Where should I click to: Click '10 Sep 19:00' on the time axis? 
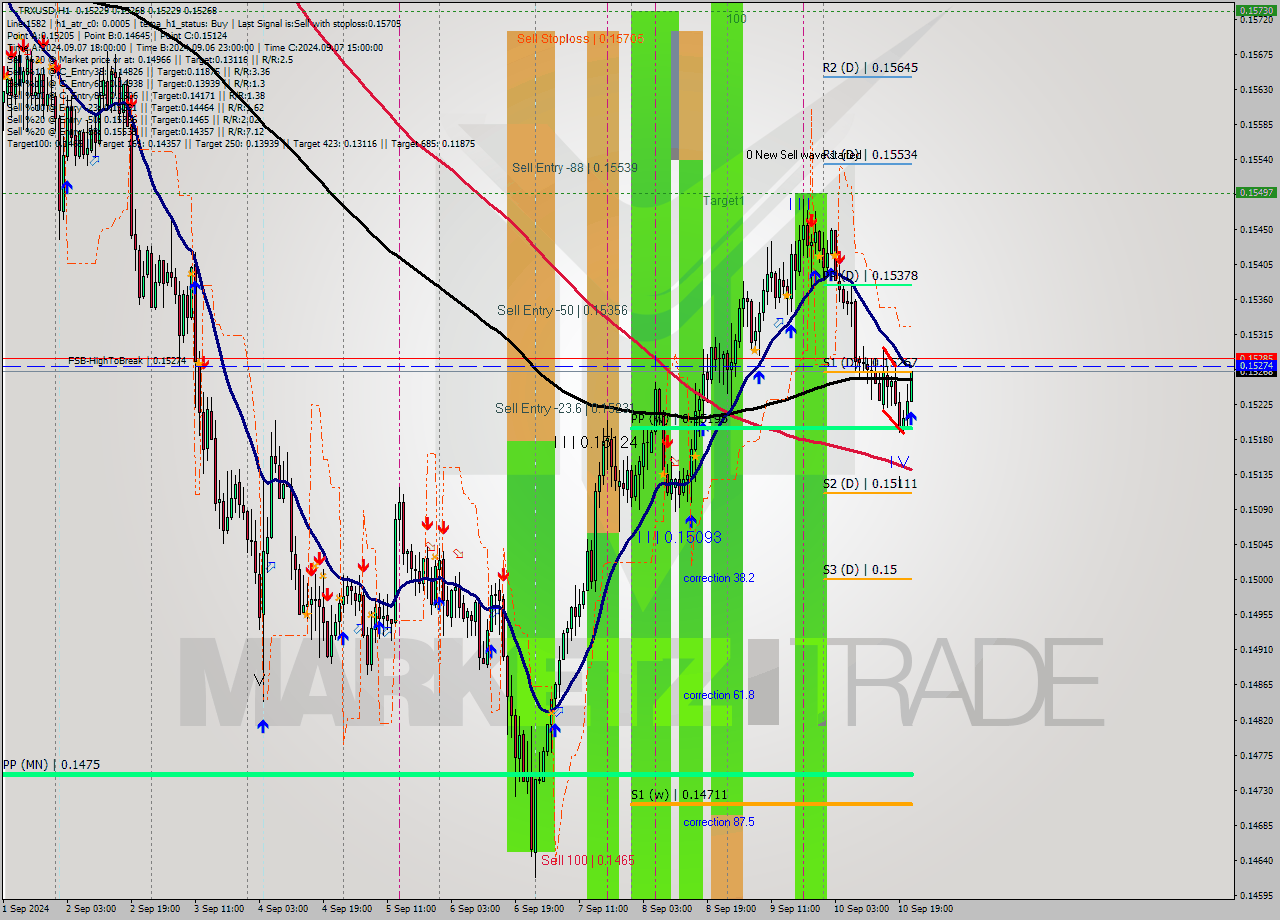click(926, 909)
